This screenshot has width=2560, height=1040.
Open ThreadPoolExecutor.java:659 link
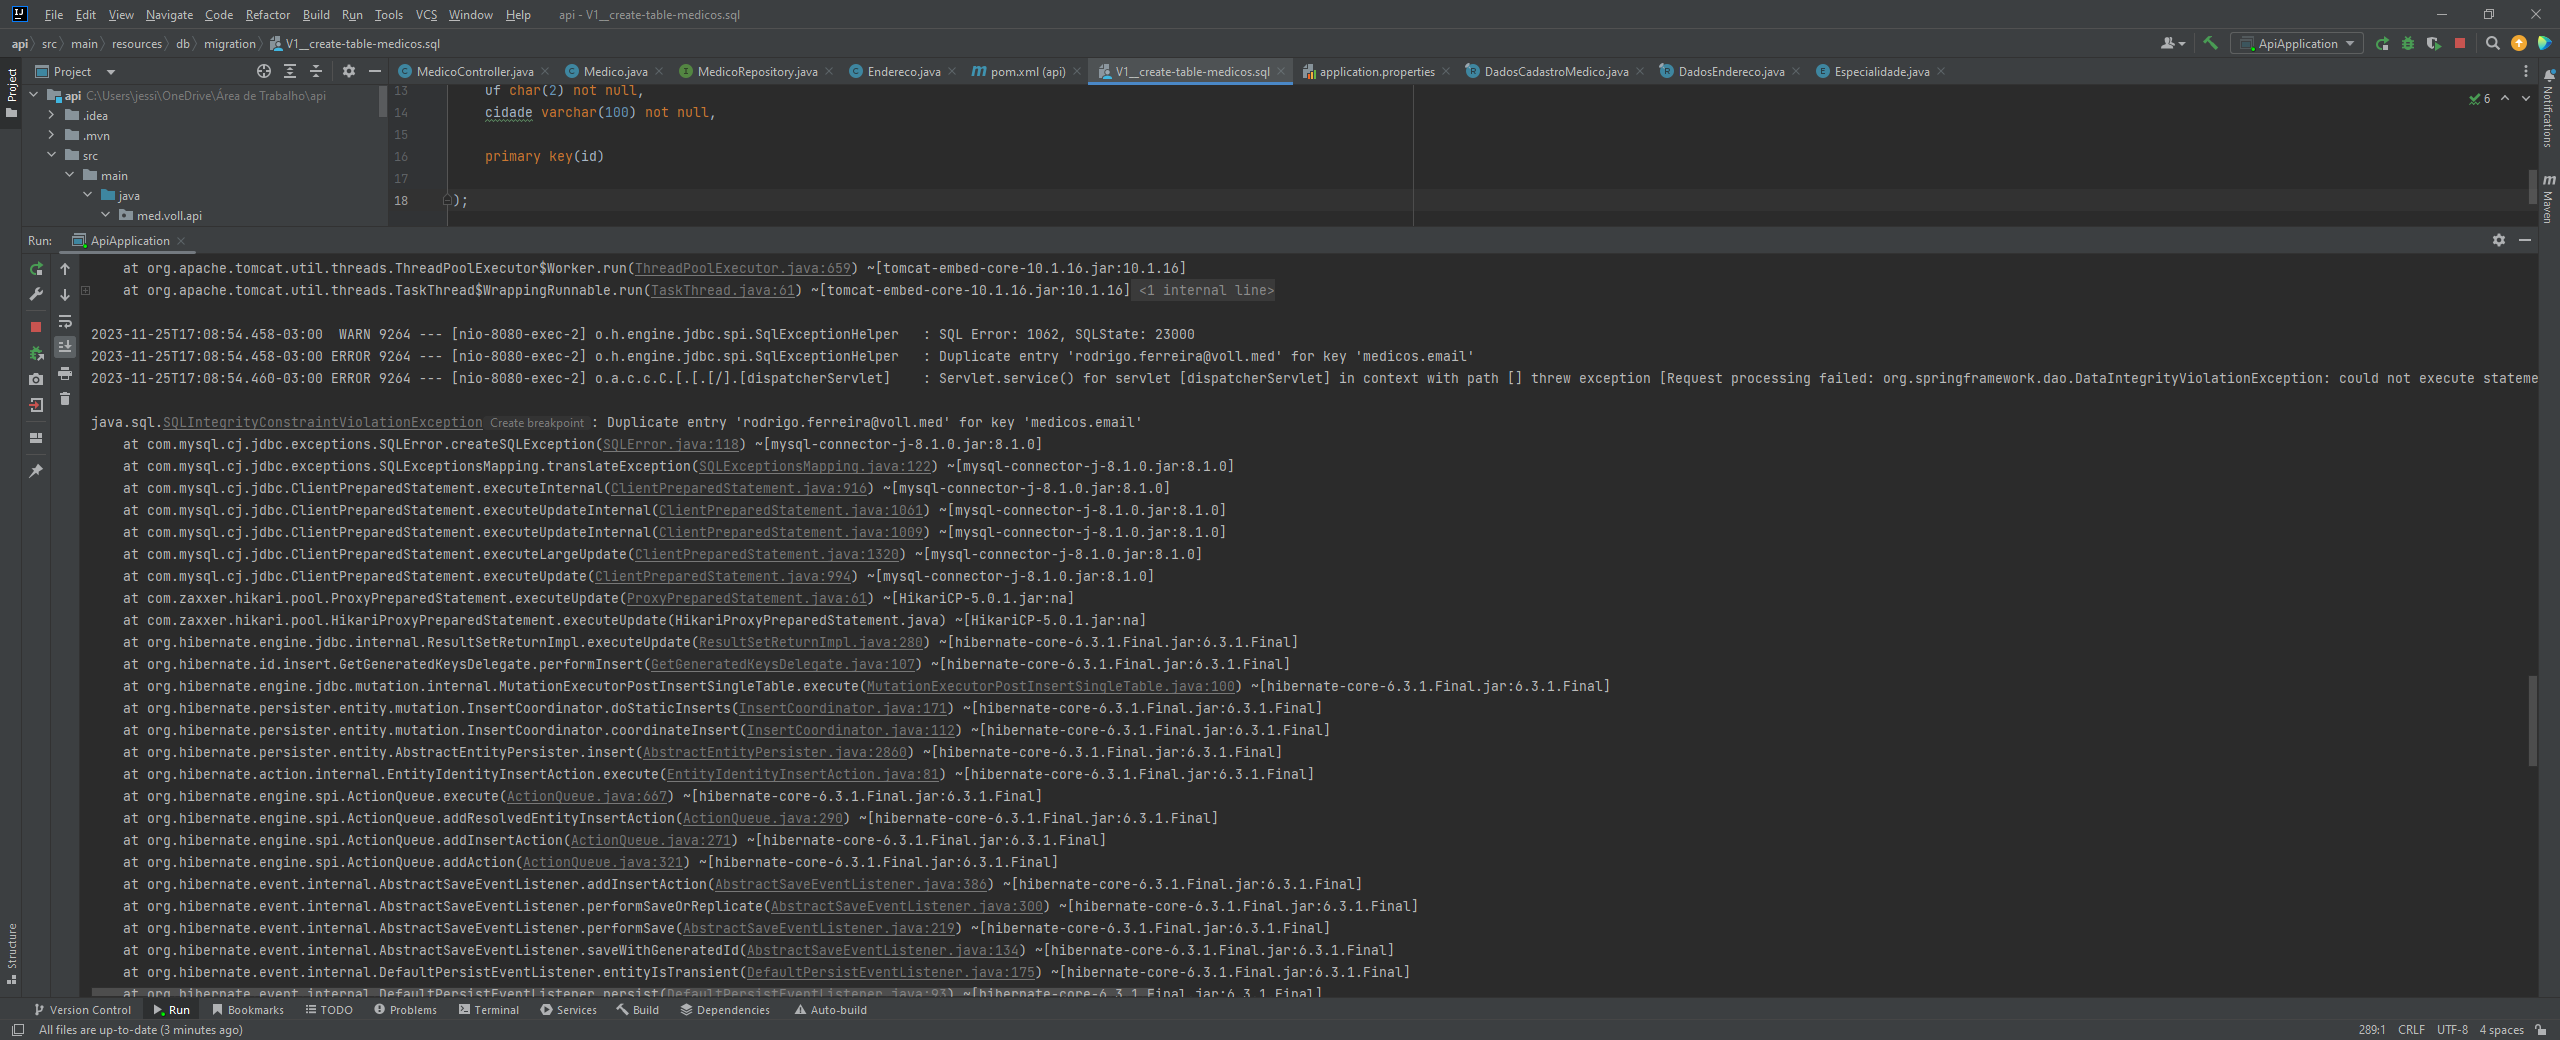743,269
